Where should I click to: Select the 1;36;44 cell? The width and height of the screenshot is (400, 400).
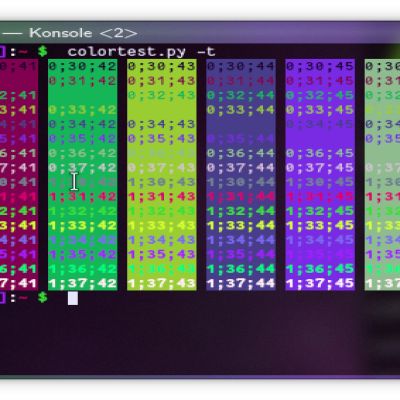click(x=241, y=269)
